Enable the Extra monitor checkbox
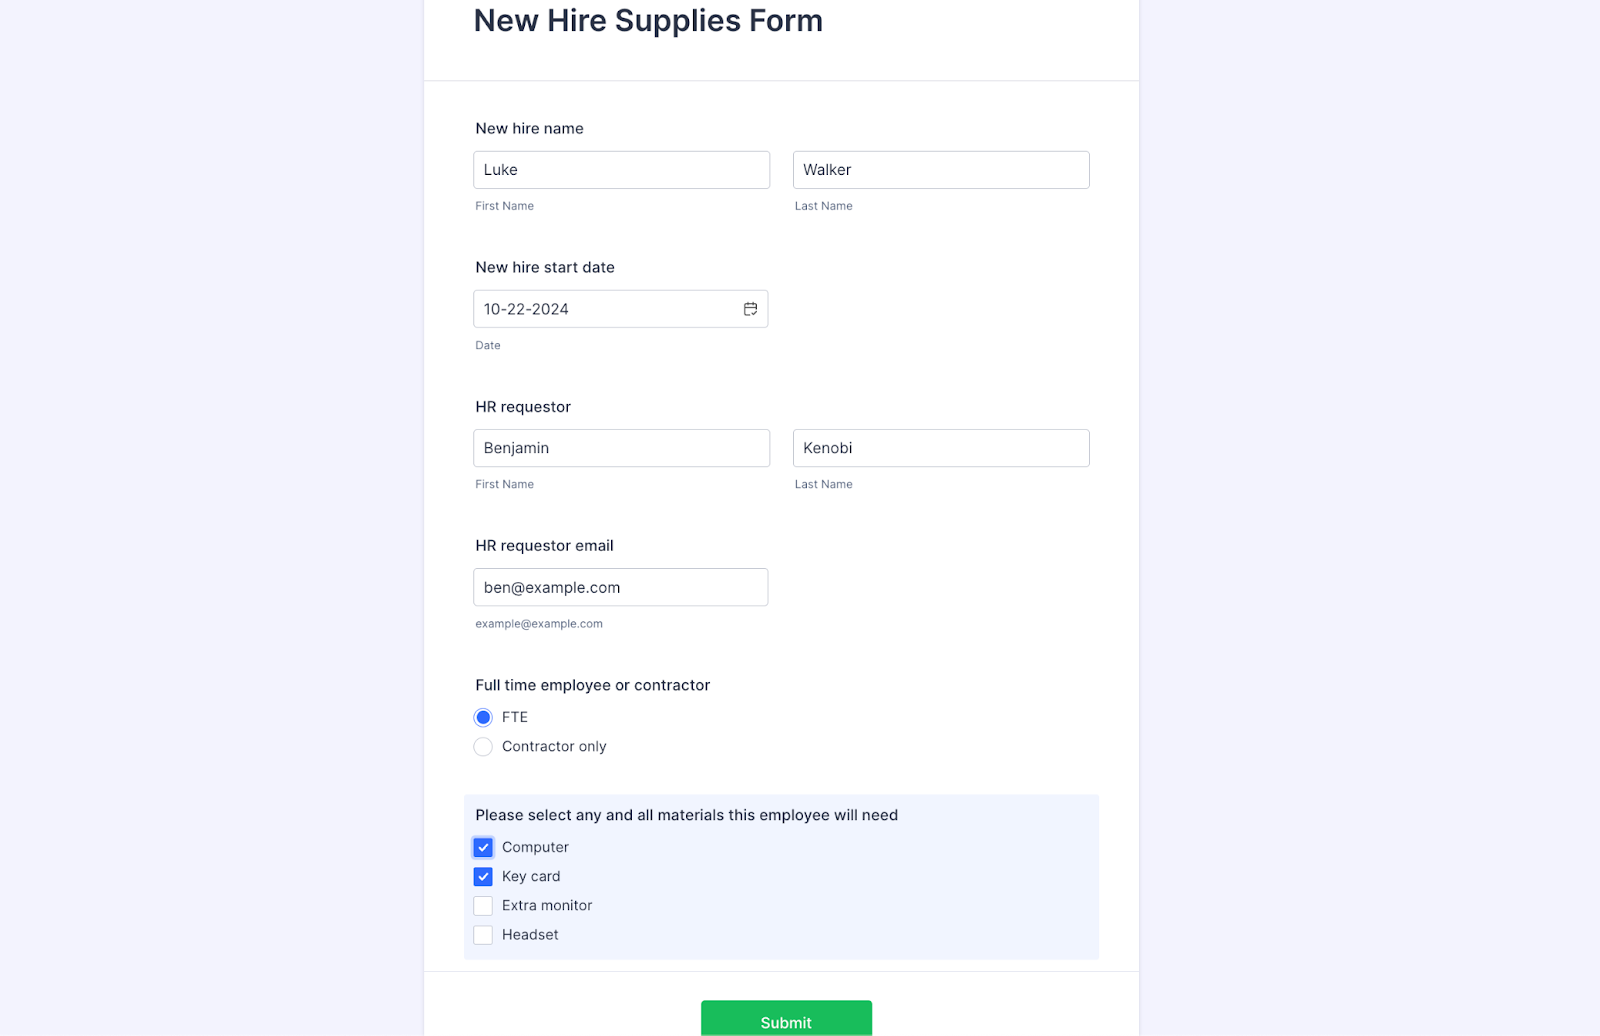This screenshot has width=1600, height=1036. [x=483, y=906]
